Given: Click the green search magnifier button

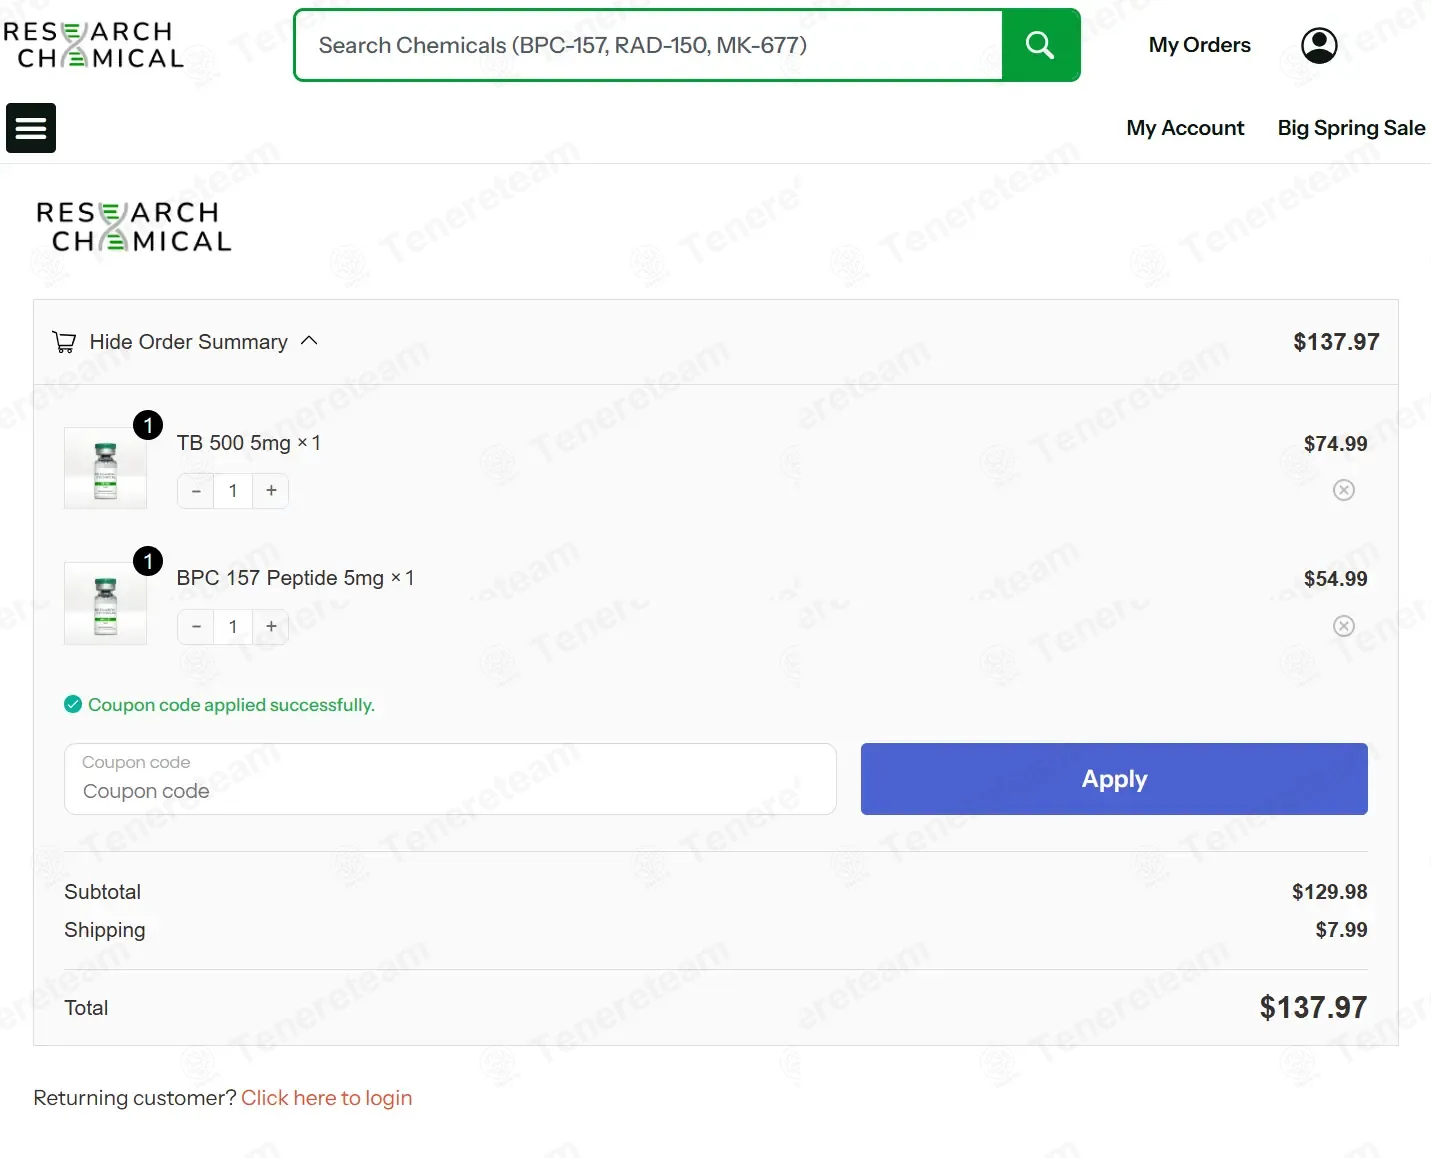Looking at the screenshot, I should [1040, 45].
